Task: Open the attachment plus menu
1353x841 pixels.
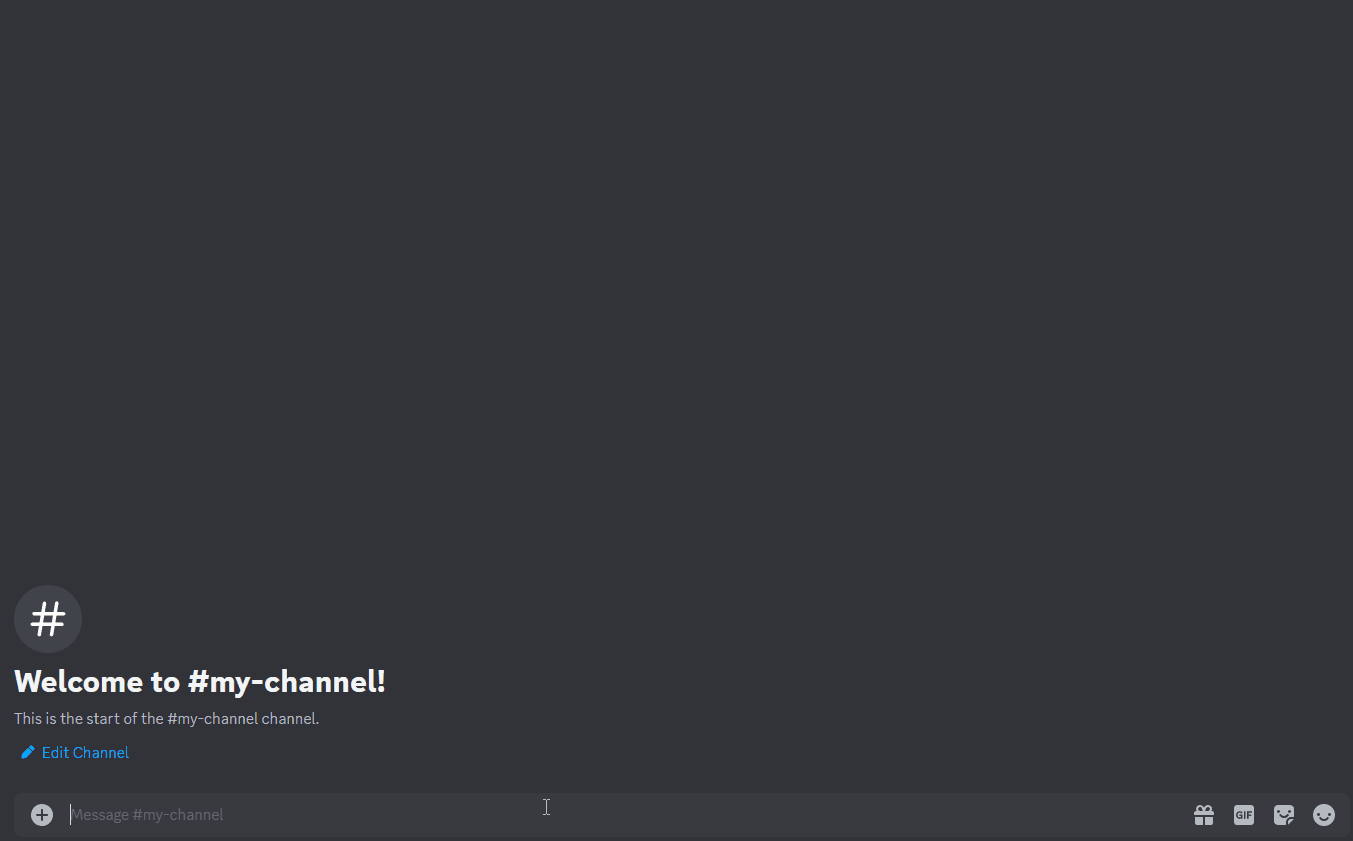Action: 41,815
